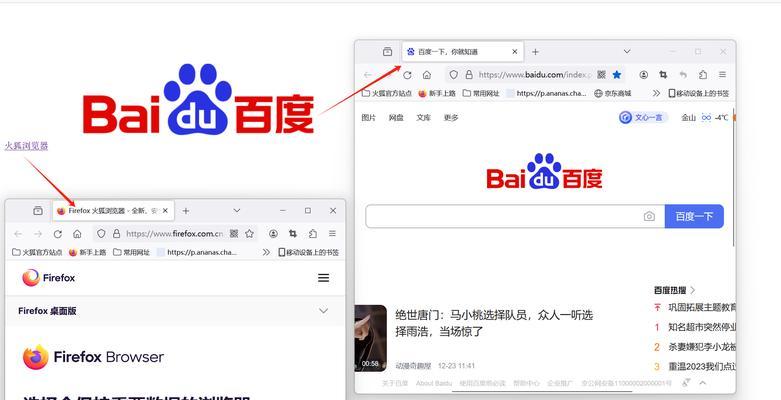Expand the Firefox 桌面版 section chevron
The image size is (781, 400).
point(324,311)
